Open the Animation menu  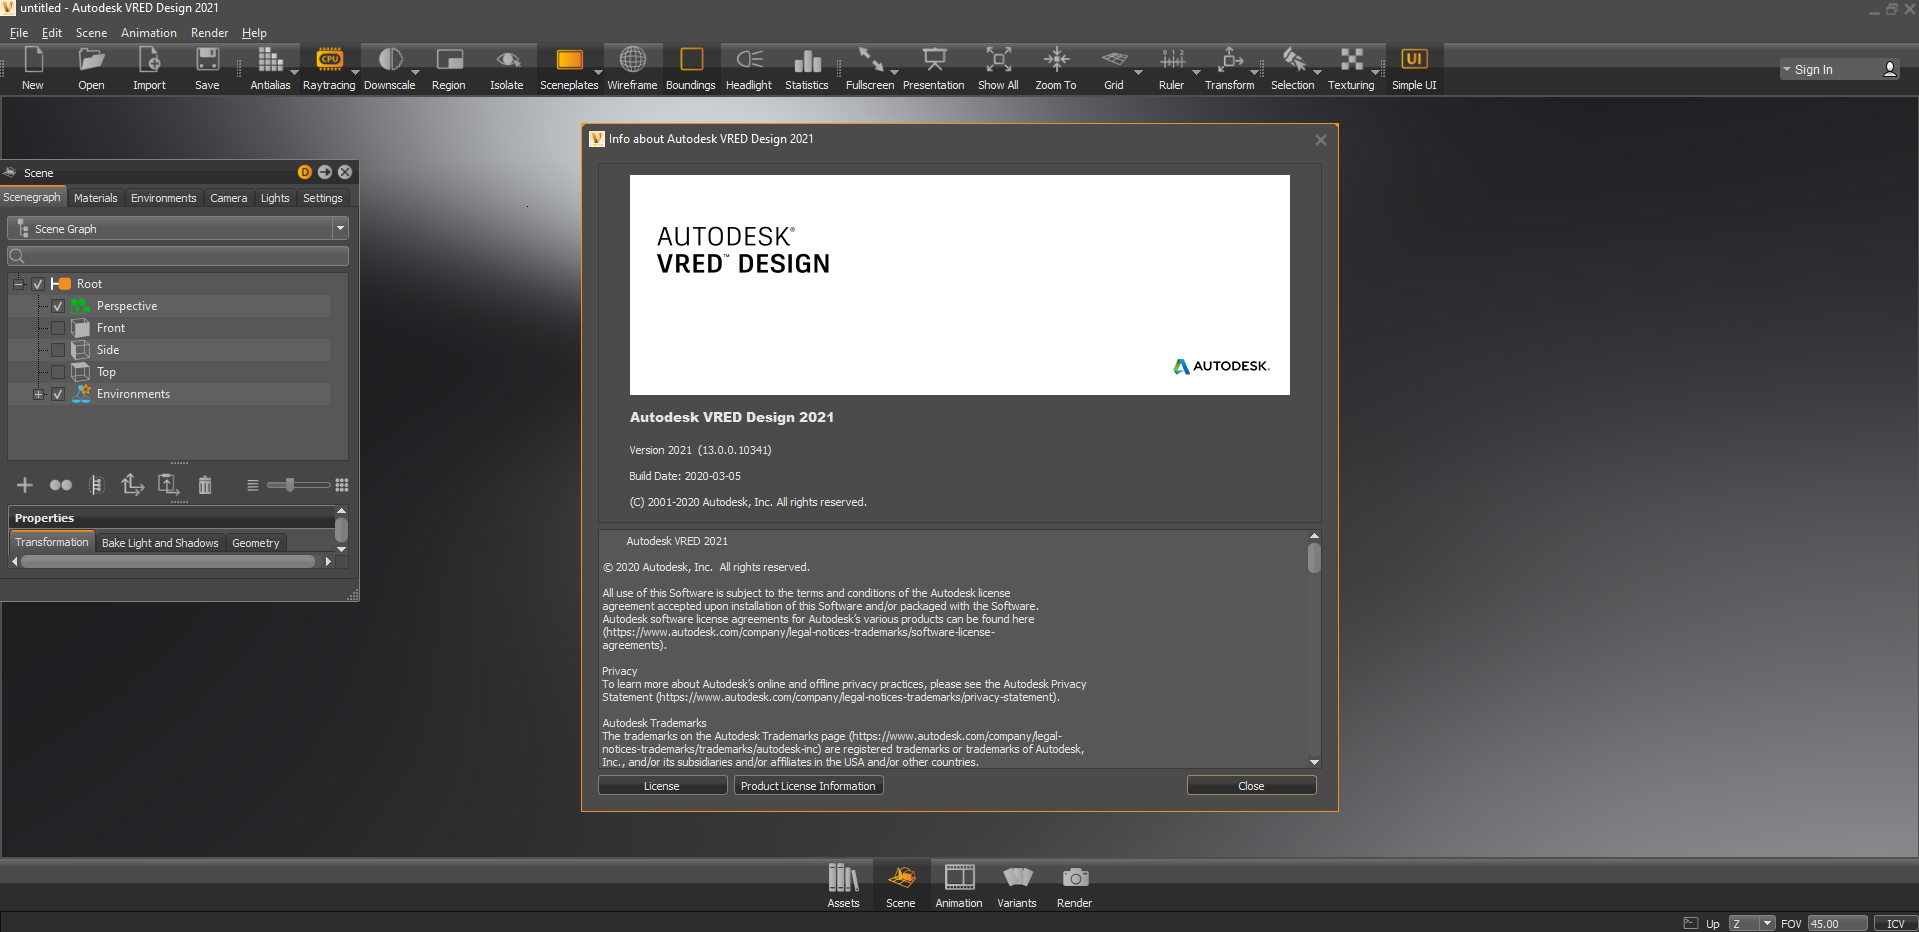(149, 33)
